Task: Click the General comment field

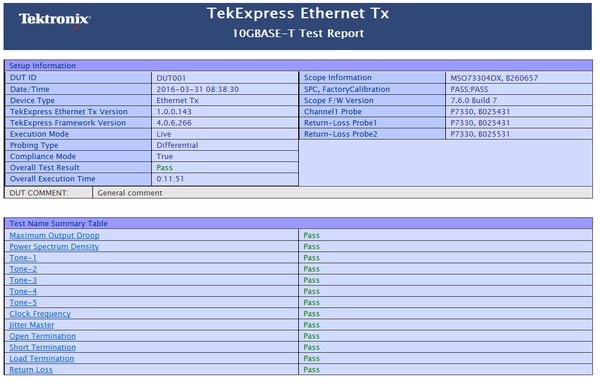Action: (342, 193)
